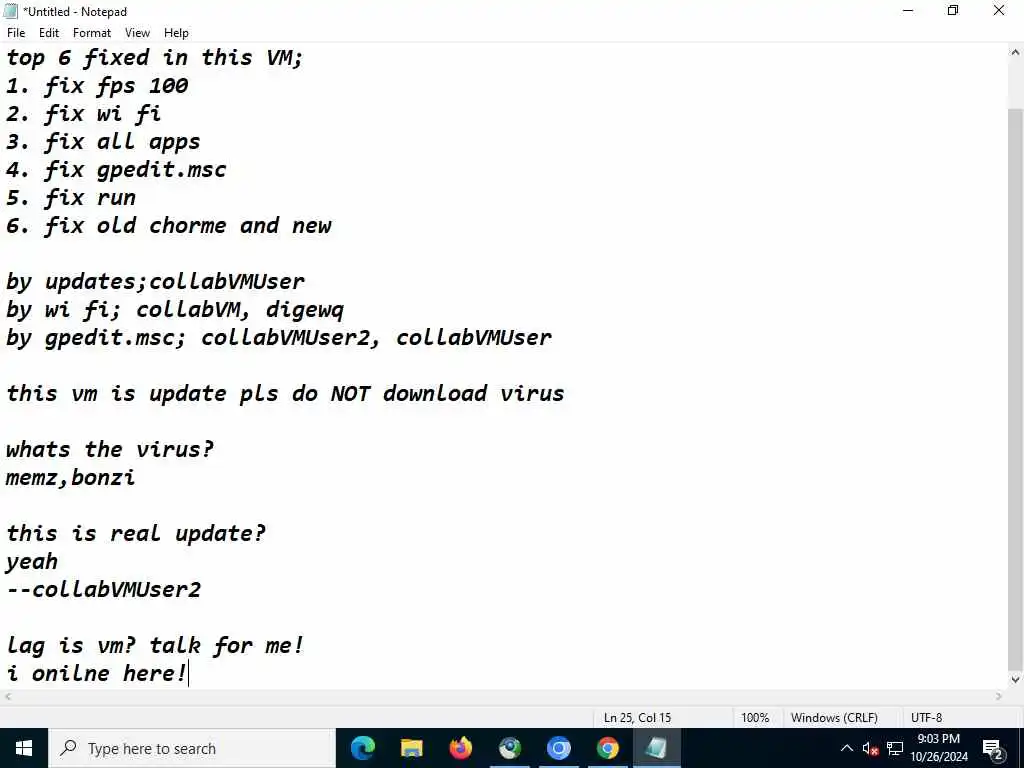The height and width of the screenshot is (768, 1024).
Task: Click the Windows Start button
Action: point(24,748)
